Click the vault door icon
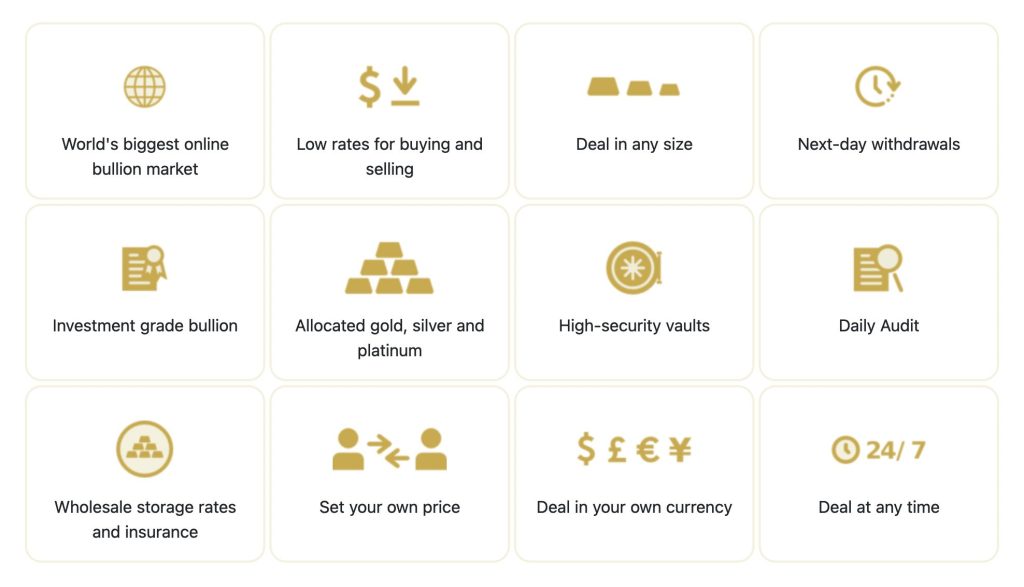 tap(634, 268)
